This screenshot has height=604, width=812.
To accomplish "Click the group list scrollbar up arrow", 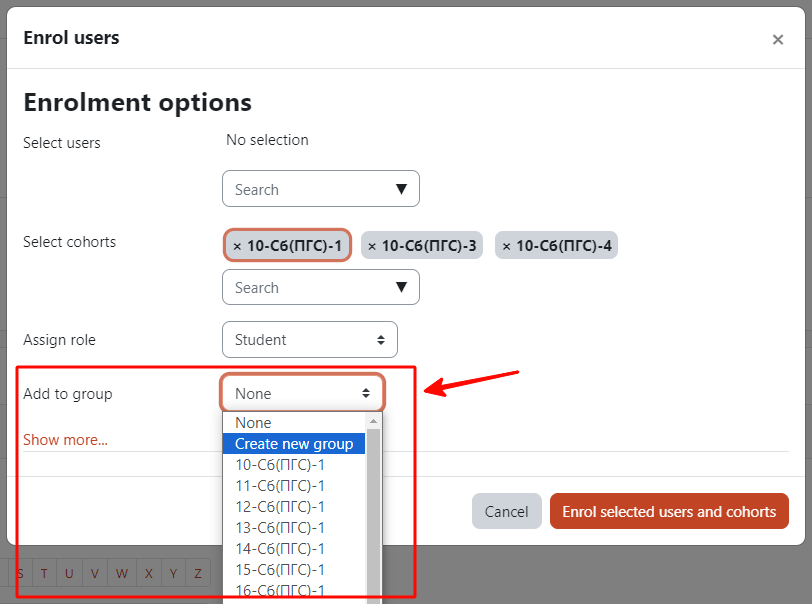I will 373,421.
